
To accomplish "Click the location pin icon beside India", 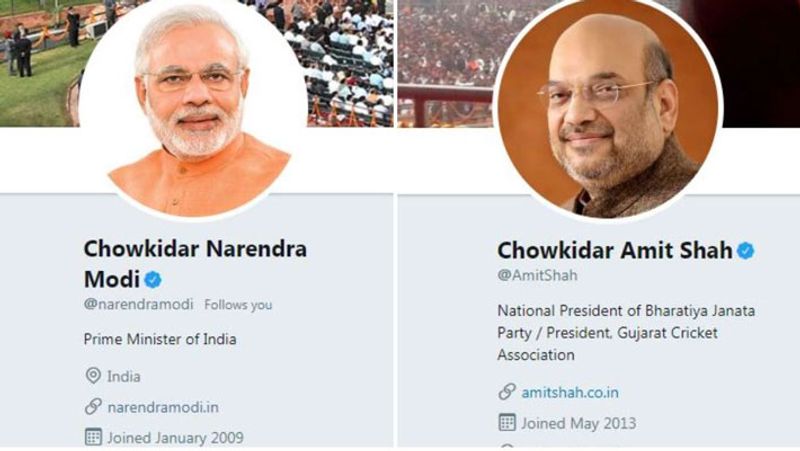I will (x=93, y=376).
